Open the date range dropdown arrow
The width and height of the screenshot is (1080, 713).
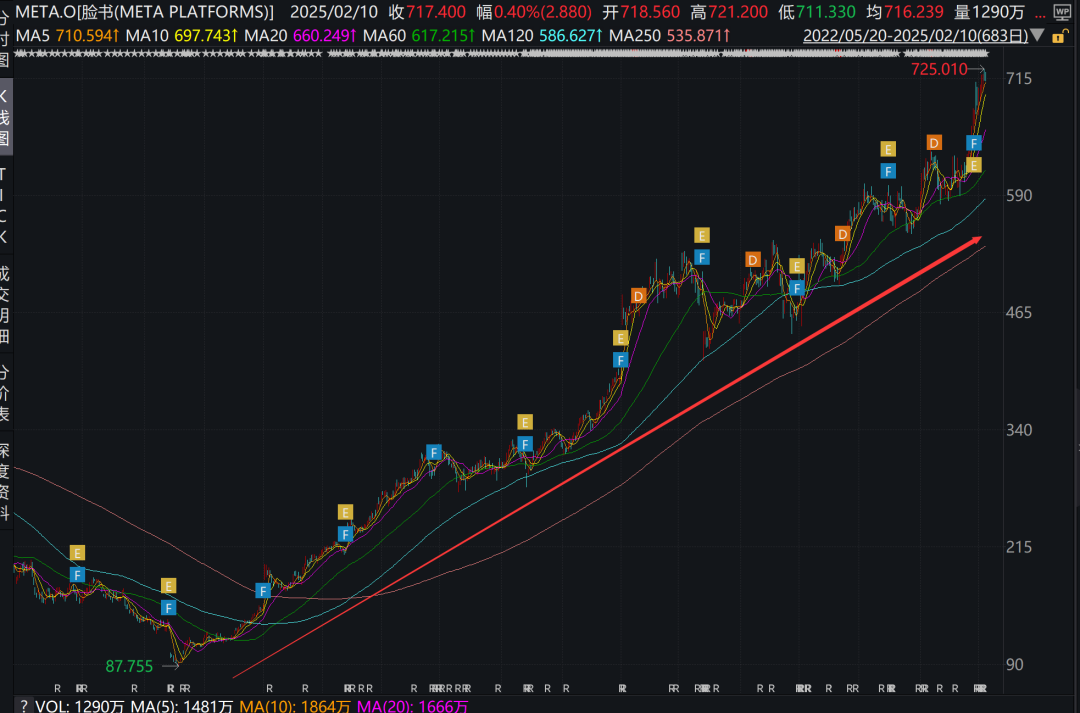point(1037,36)
